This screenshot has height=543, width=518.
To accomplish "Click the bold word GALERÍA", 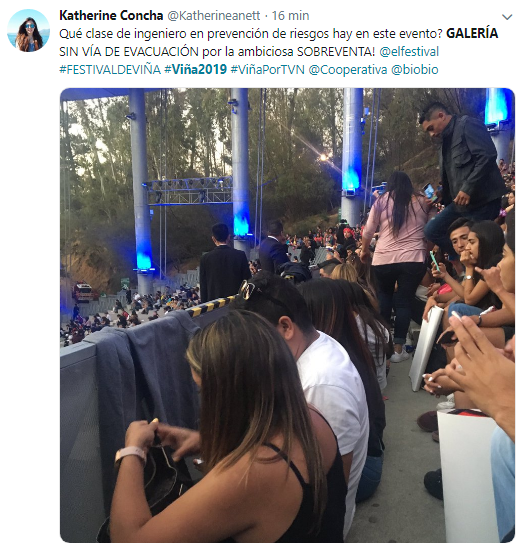I will tap(472, 34).
